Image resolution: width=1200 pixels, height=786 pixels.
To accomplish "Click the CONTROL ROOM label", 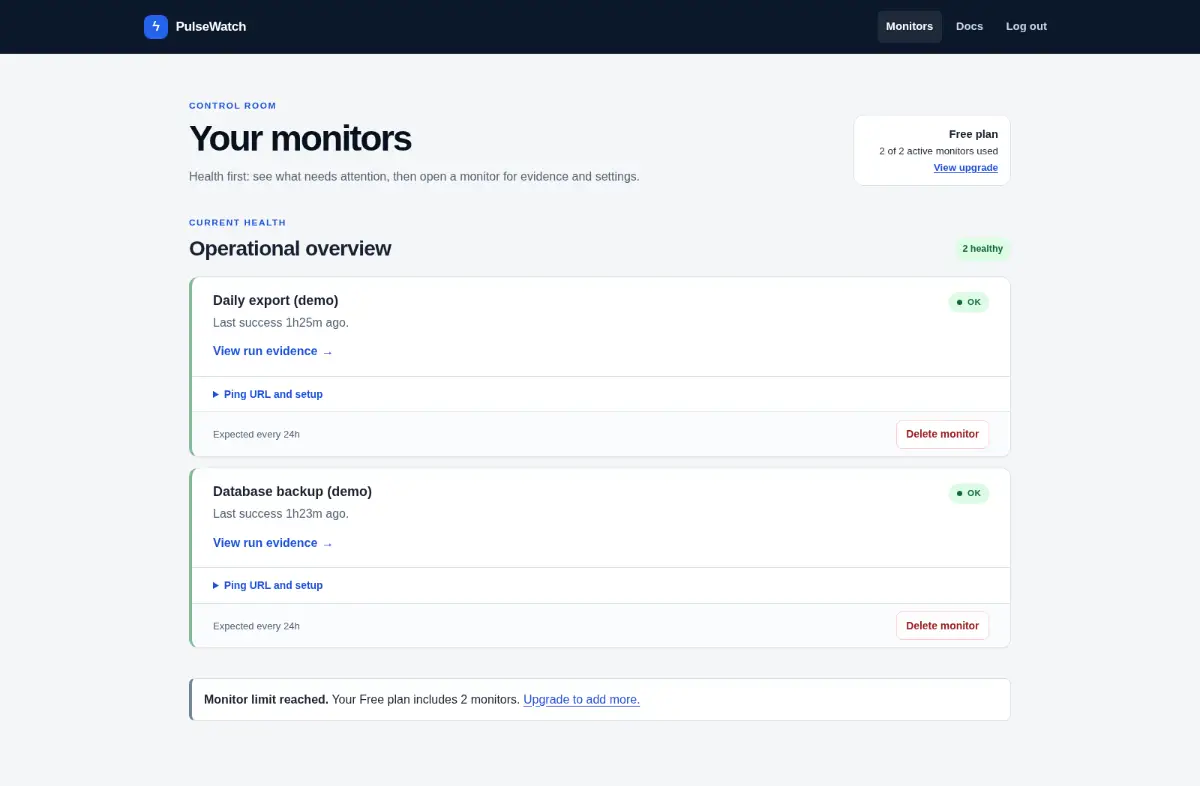I will (x=232, y=106).
